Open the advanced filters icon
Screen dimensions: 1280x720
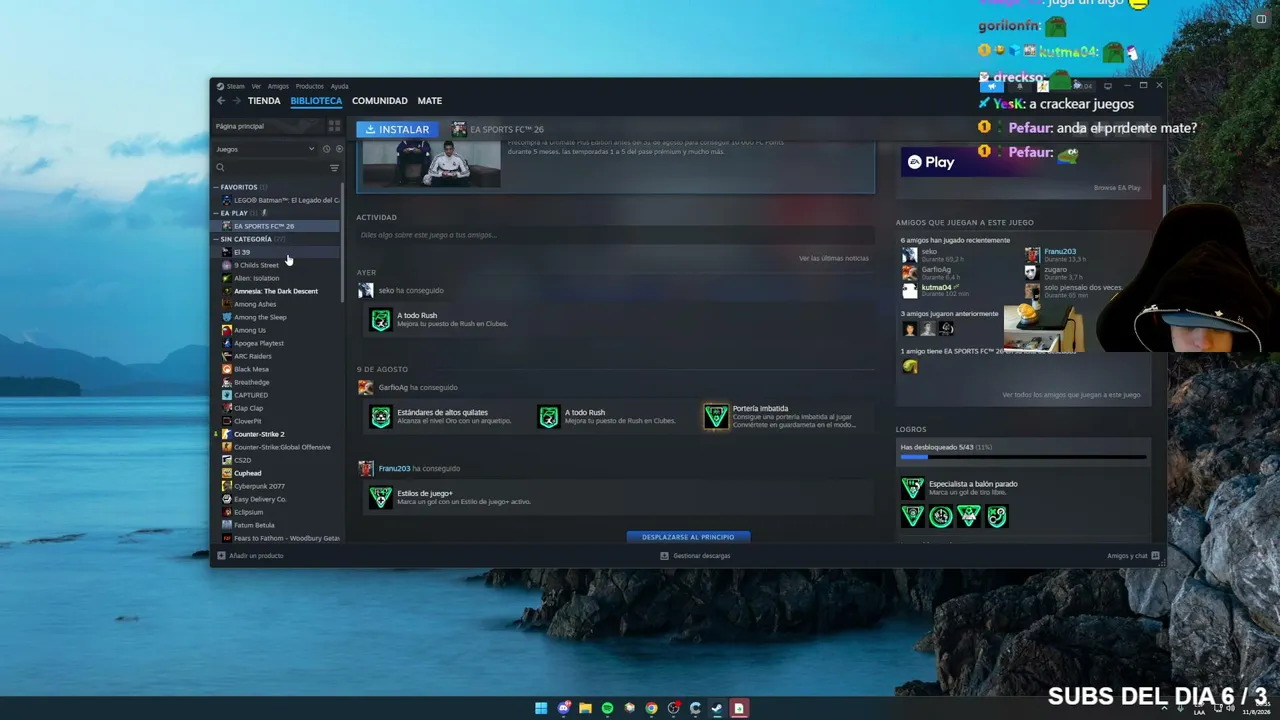click(x=334, y=168)
